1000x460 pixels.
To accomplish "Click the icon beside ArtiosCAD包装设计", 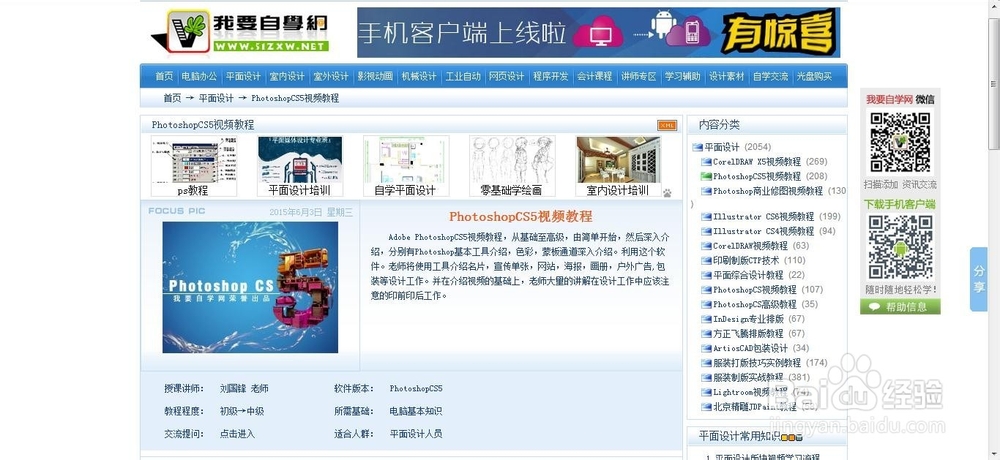I will click(x=706, y=349).
